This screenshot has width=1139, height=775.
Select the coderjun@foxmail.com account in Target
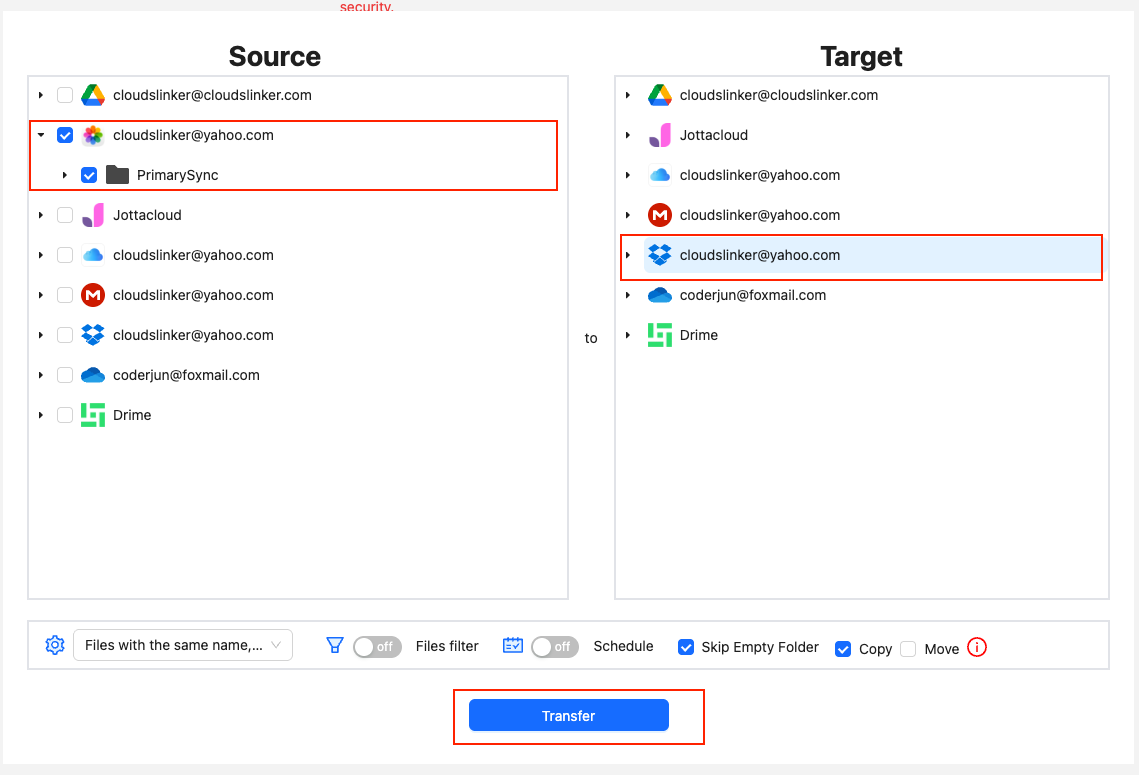pos(753,295)
